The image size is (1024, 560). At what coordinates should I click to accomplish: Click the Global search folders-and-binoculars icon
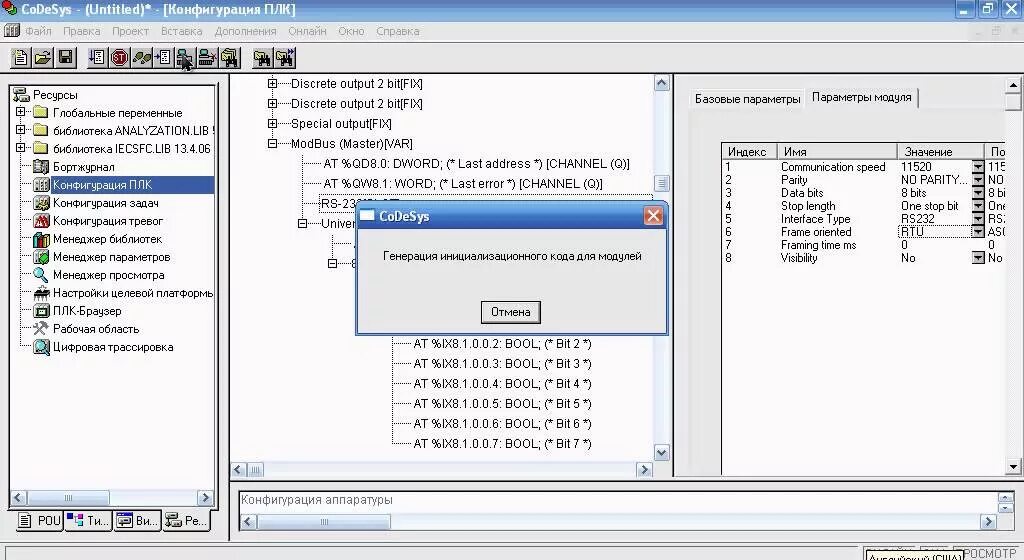(x=230, y=58)
